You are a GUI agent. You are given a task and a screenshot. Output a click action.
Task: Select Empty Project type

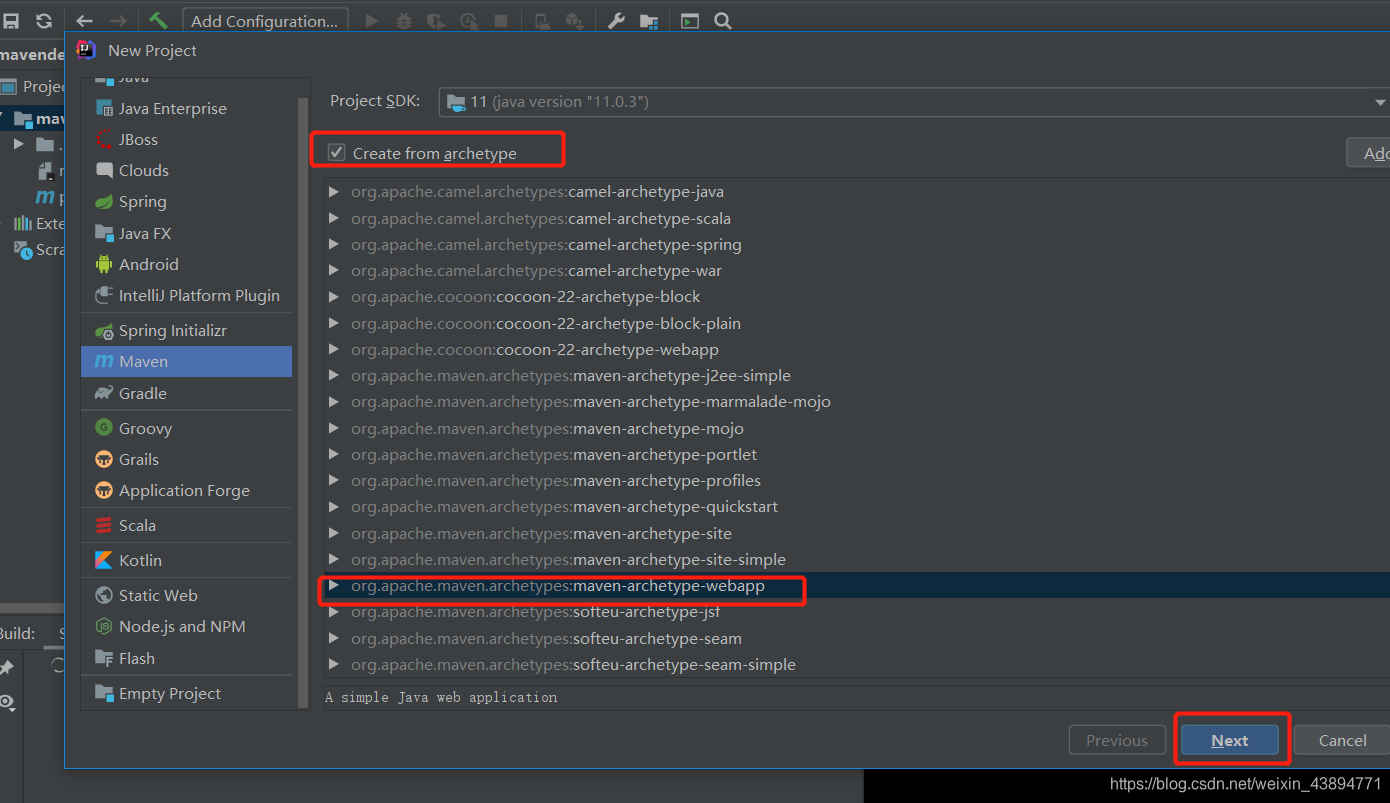[186, 693]
